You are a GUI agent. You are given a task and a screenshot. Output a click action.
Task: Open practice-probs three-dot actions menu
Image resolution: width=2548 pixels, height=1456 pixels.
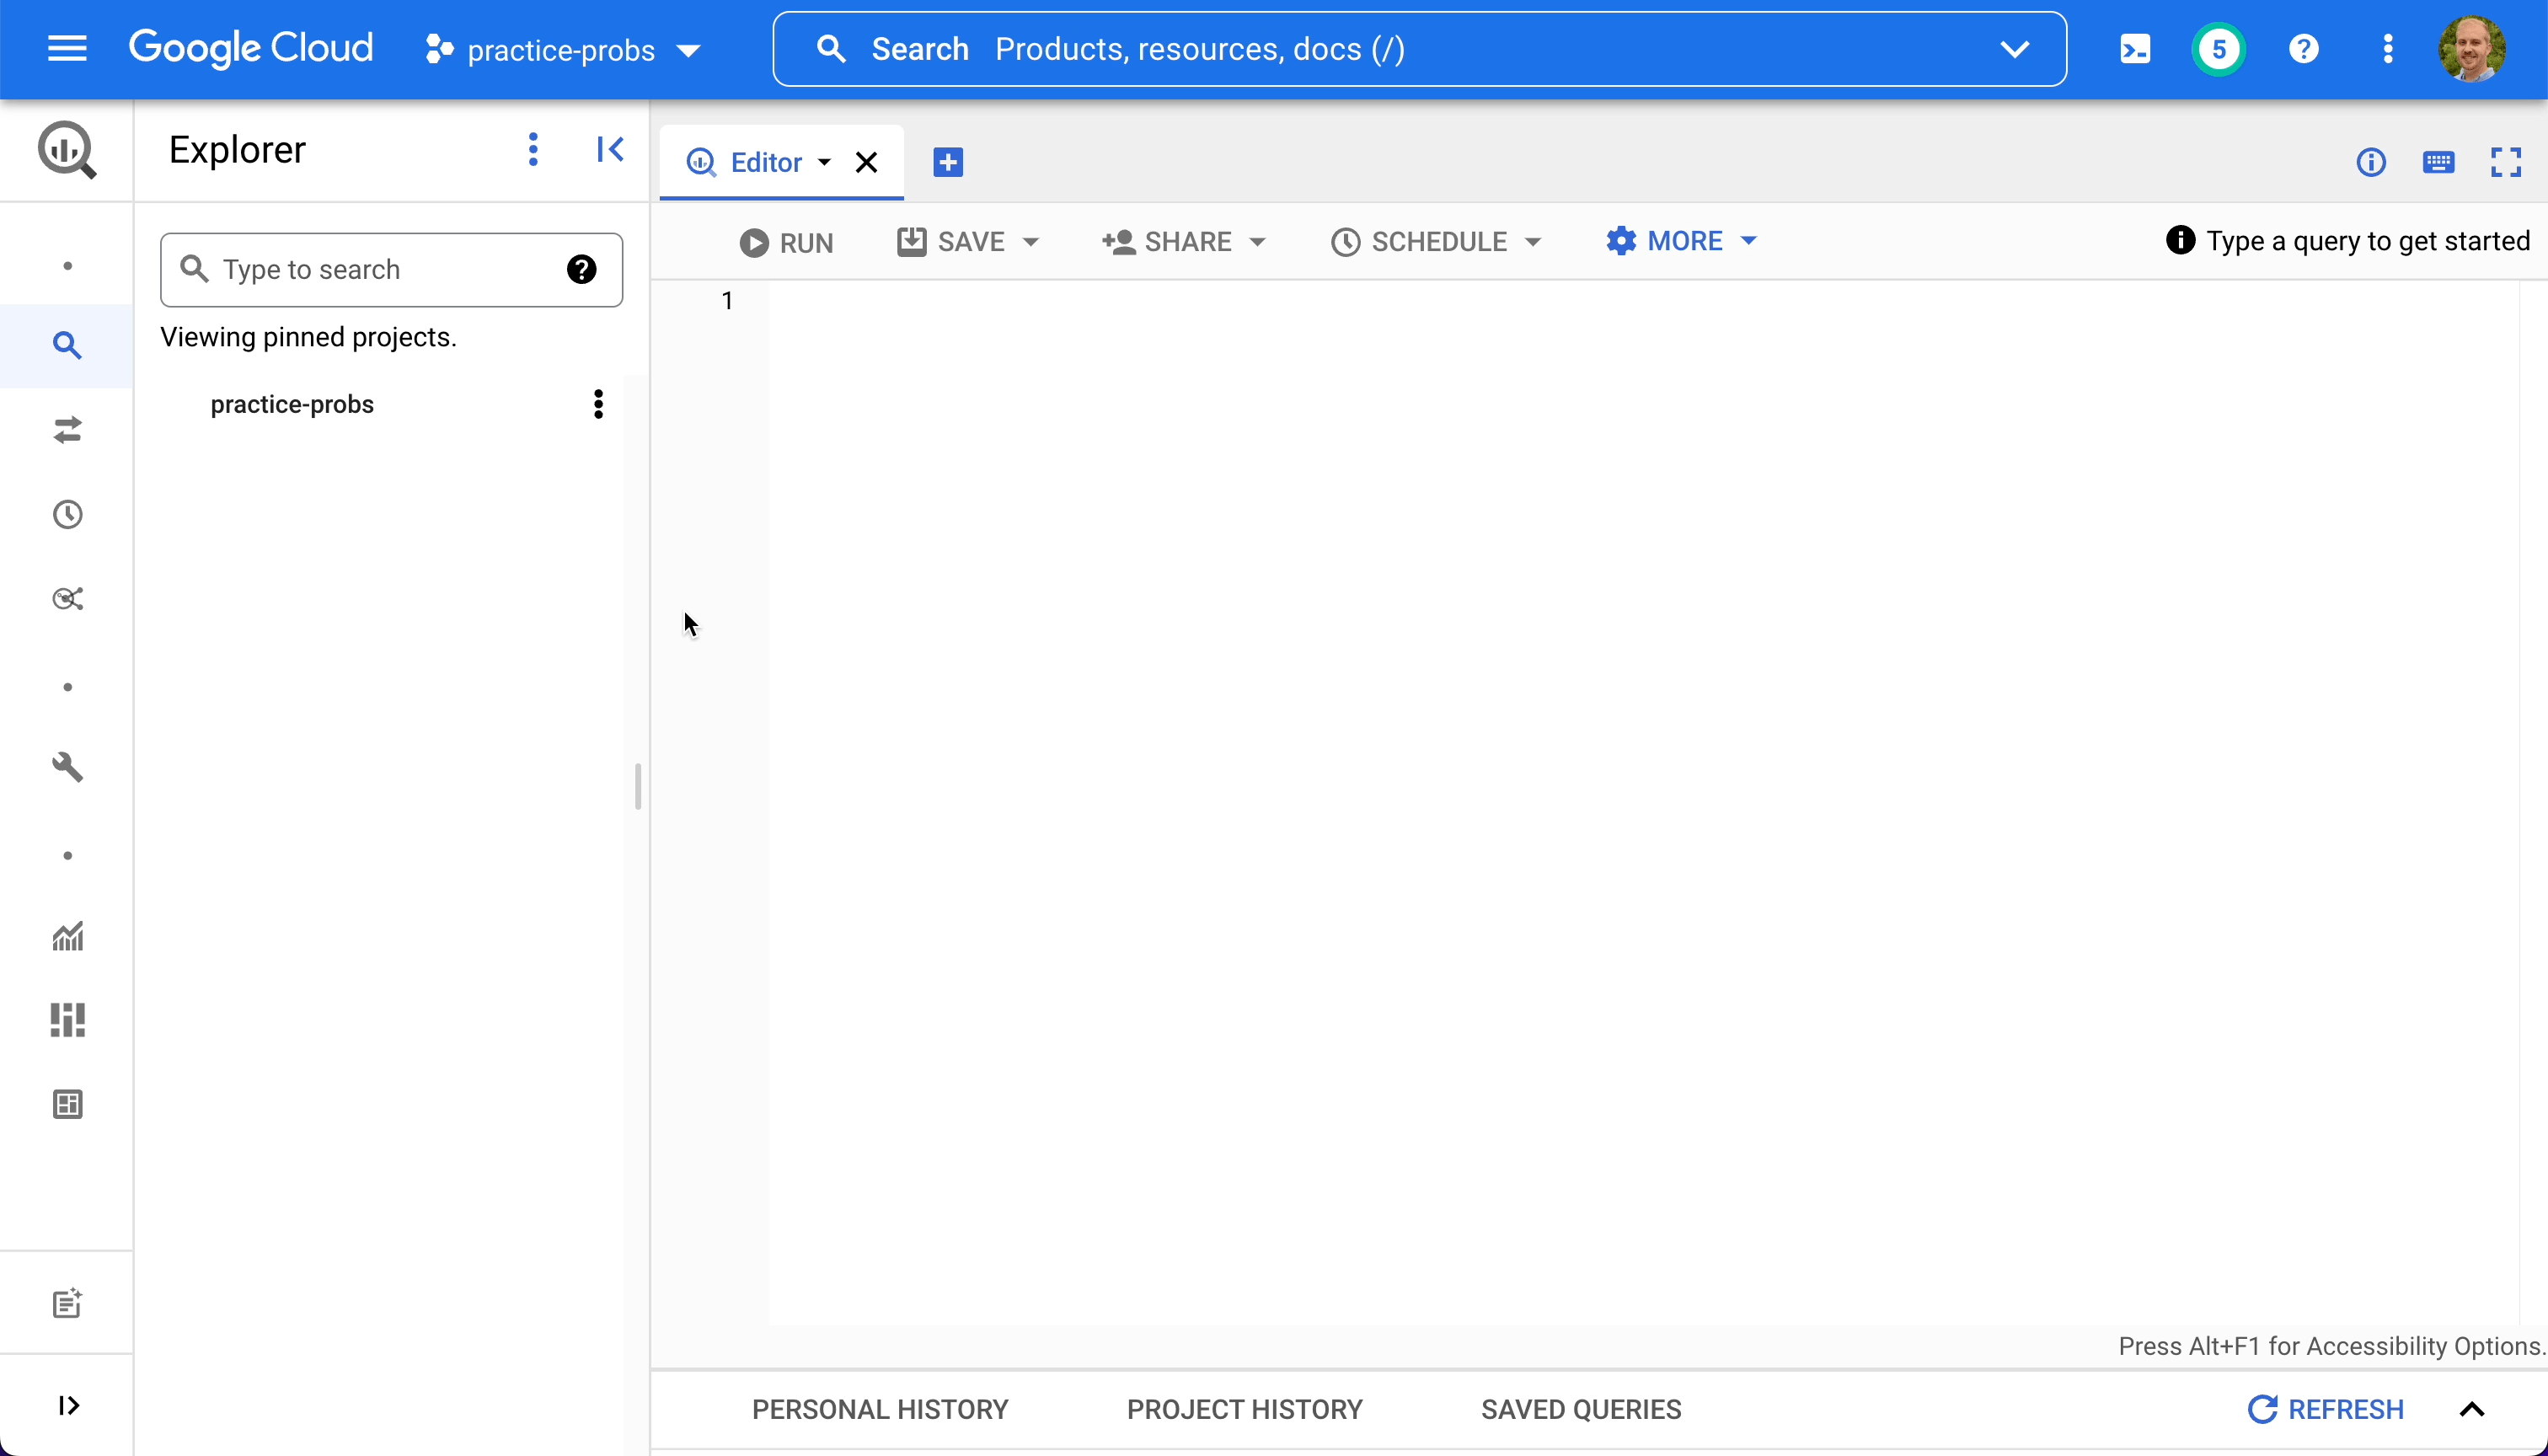(598, 404)
